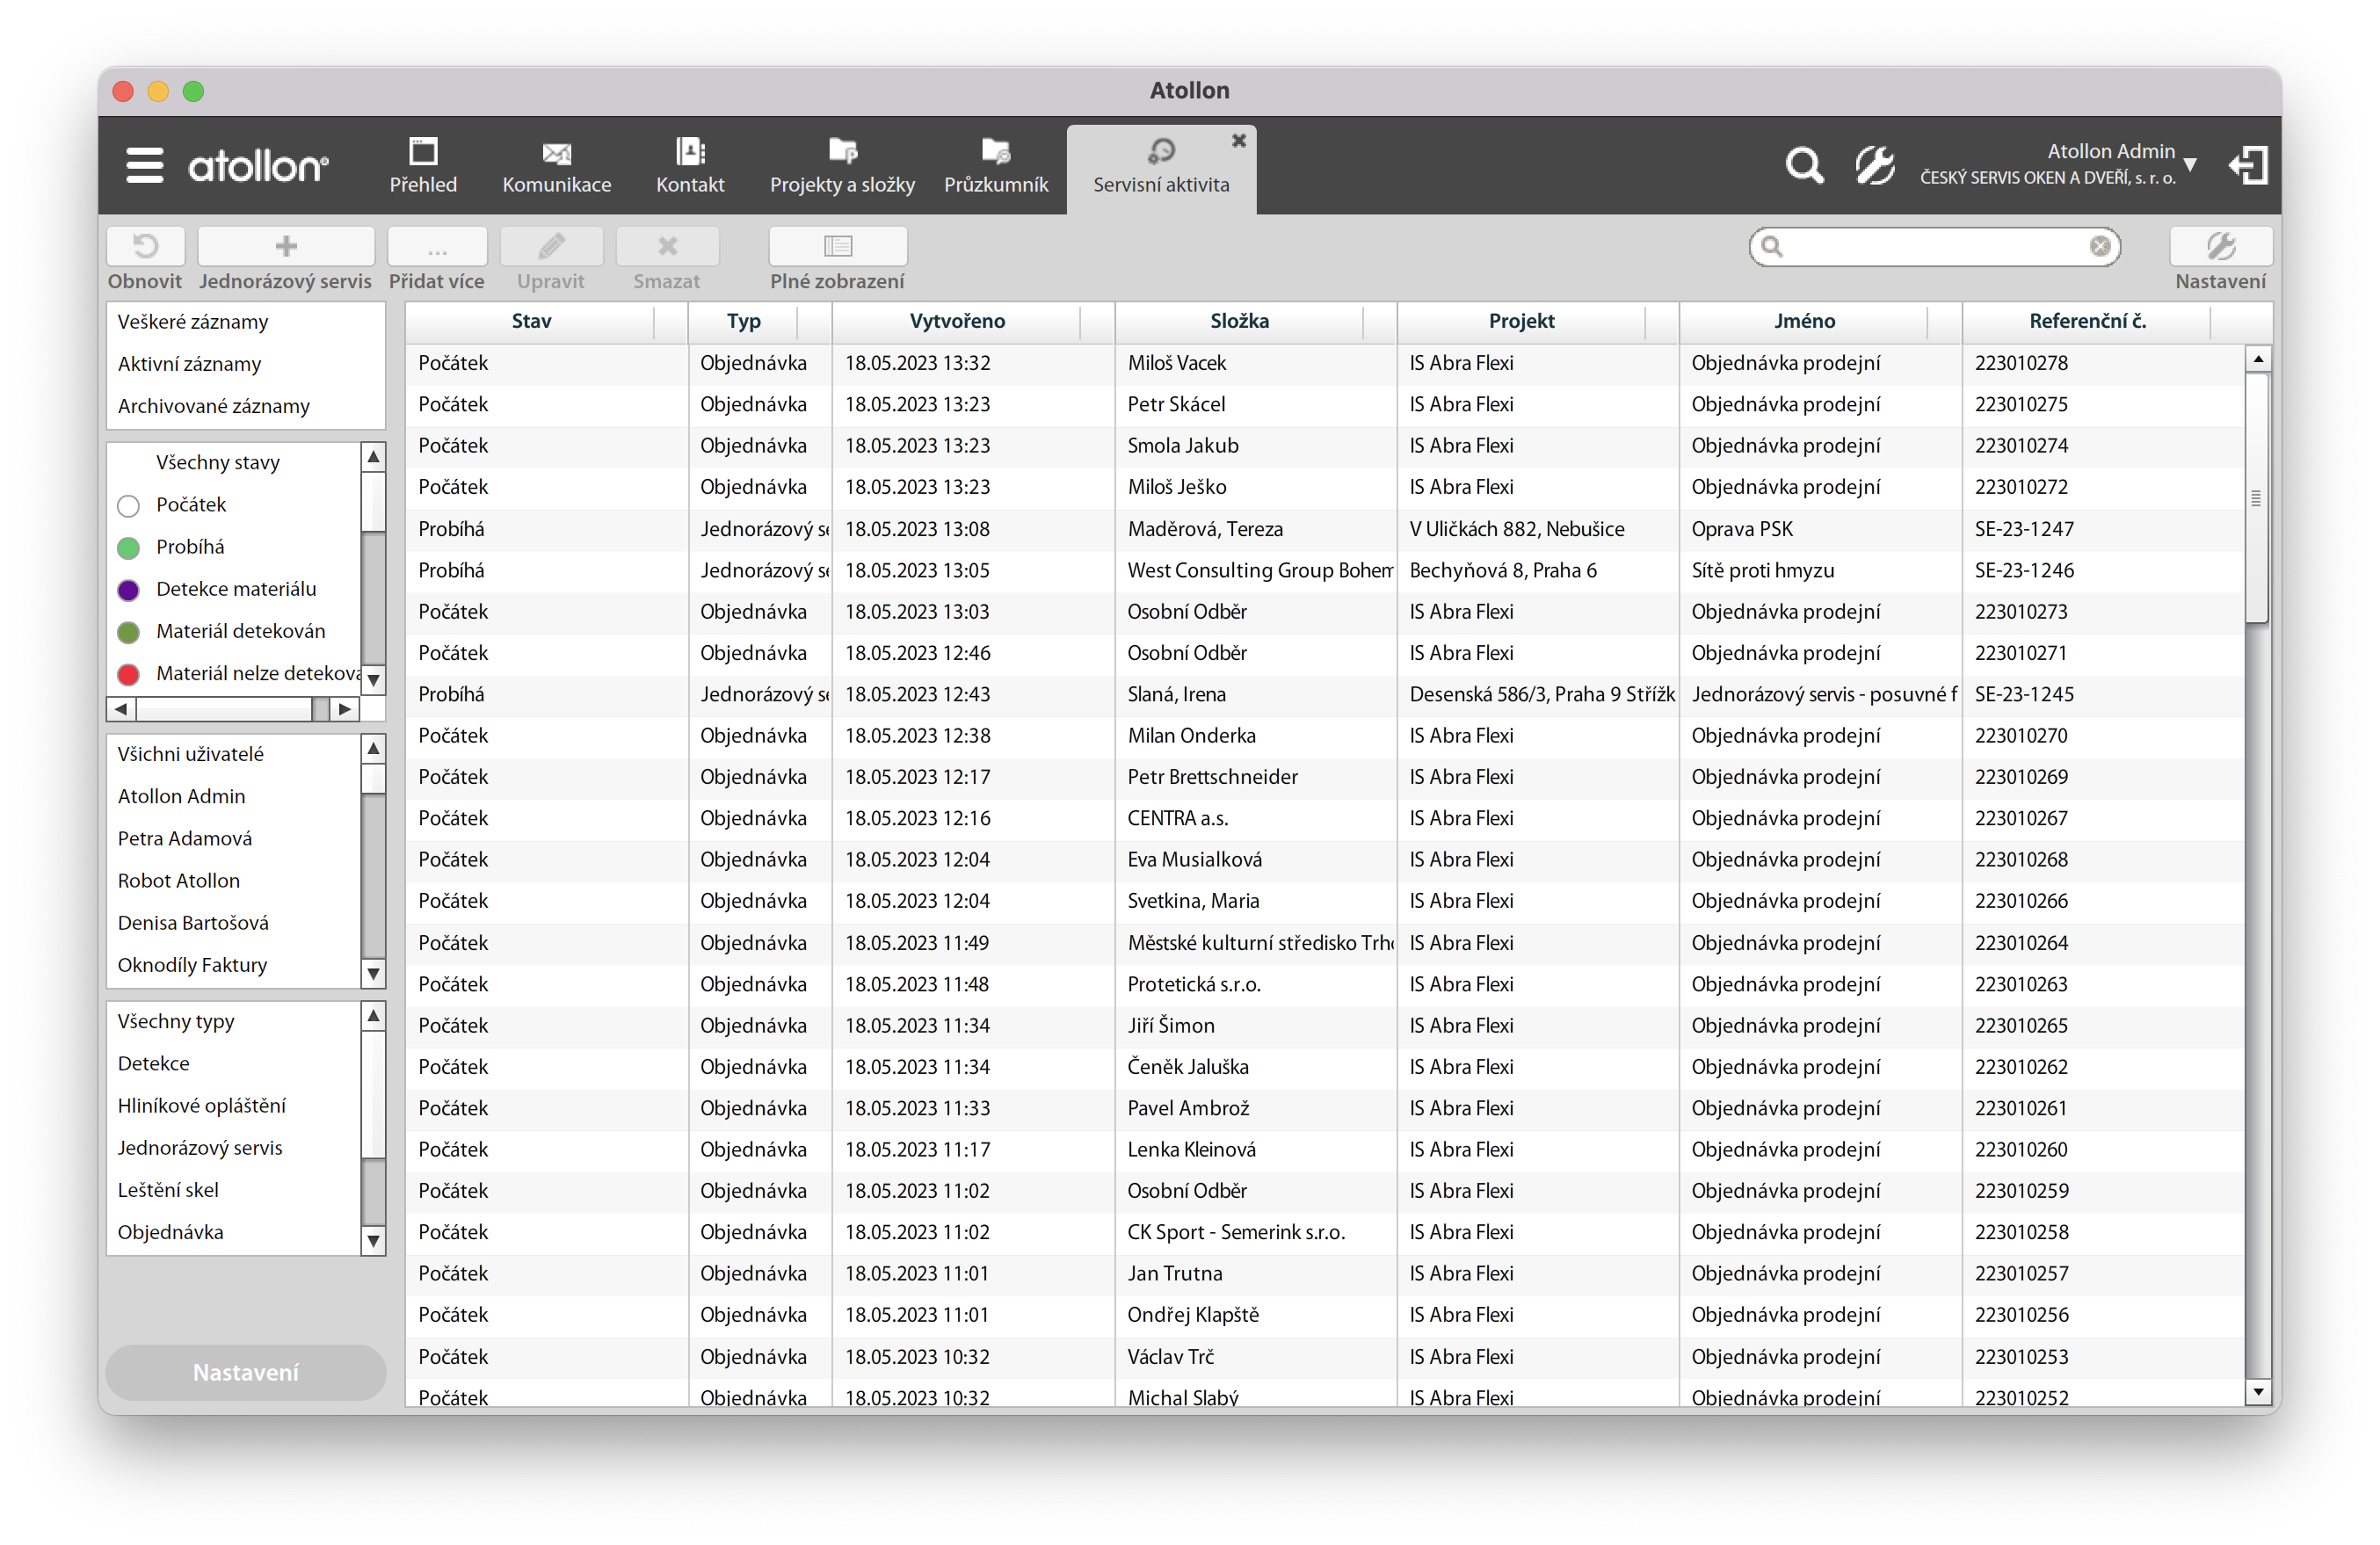Click the logout icon in header
This screenshot has height=1545, width=2380.
(2248, 165)
